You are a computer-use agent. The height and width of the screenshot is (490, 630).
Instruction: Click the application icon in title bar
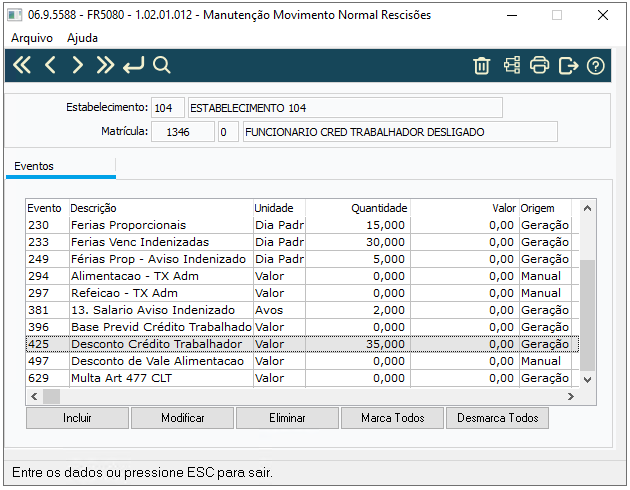(x=15, y=15)
